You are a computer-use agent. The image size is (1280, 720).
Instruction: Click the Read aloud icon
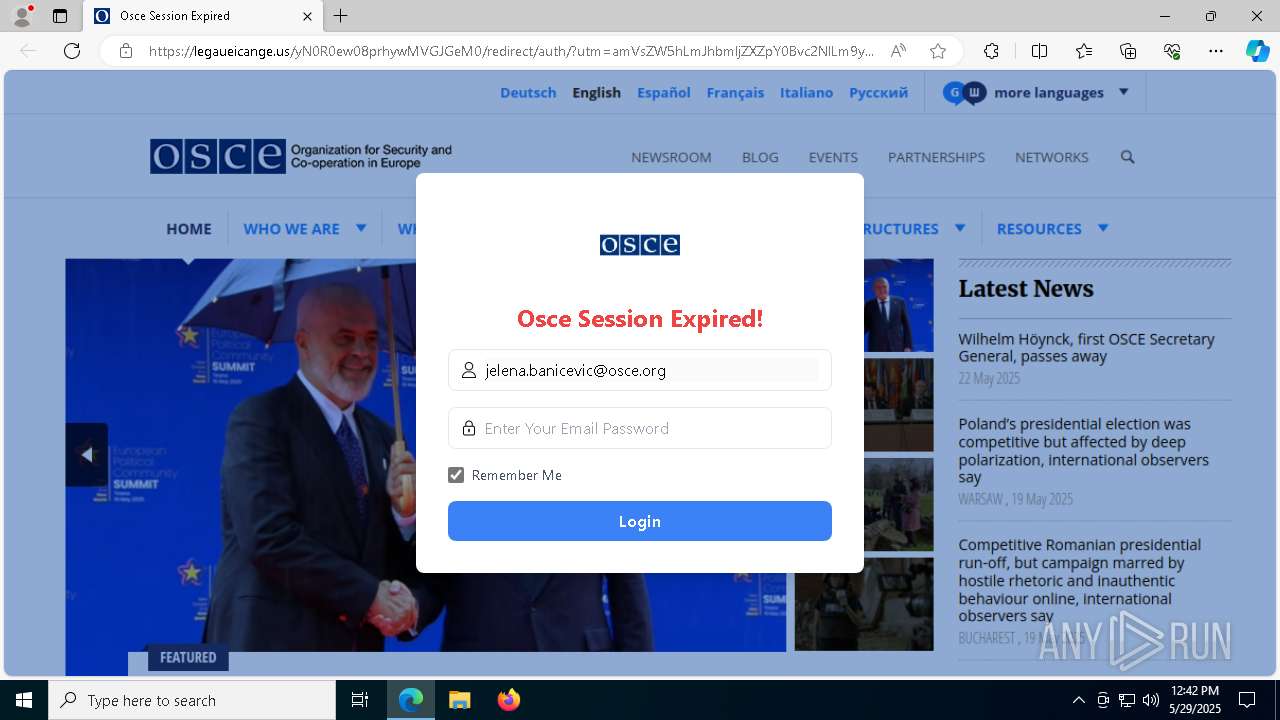898,51
